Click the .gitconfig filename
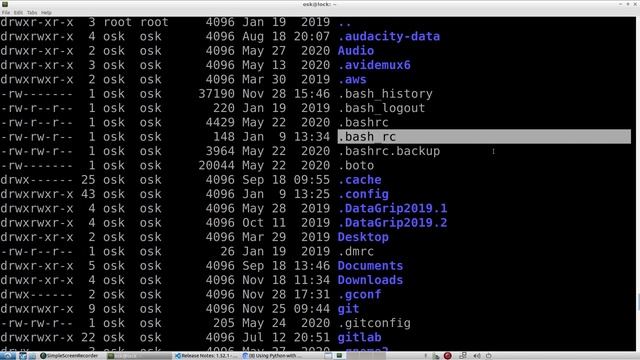This screenshot has height=360, width=640. pyautogui.click(x=374, y=323)
